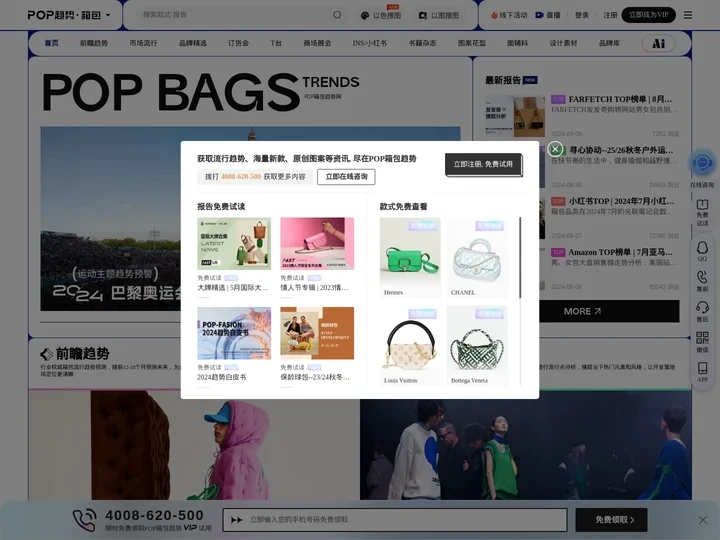This screenshot has width=720, height=540.
Task: View the Louis Vuitton bag thumbnail
Action: pos(410,346)
